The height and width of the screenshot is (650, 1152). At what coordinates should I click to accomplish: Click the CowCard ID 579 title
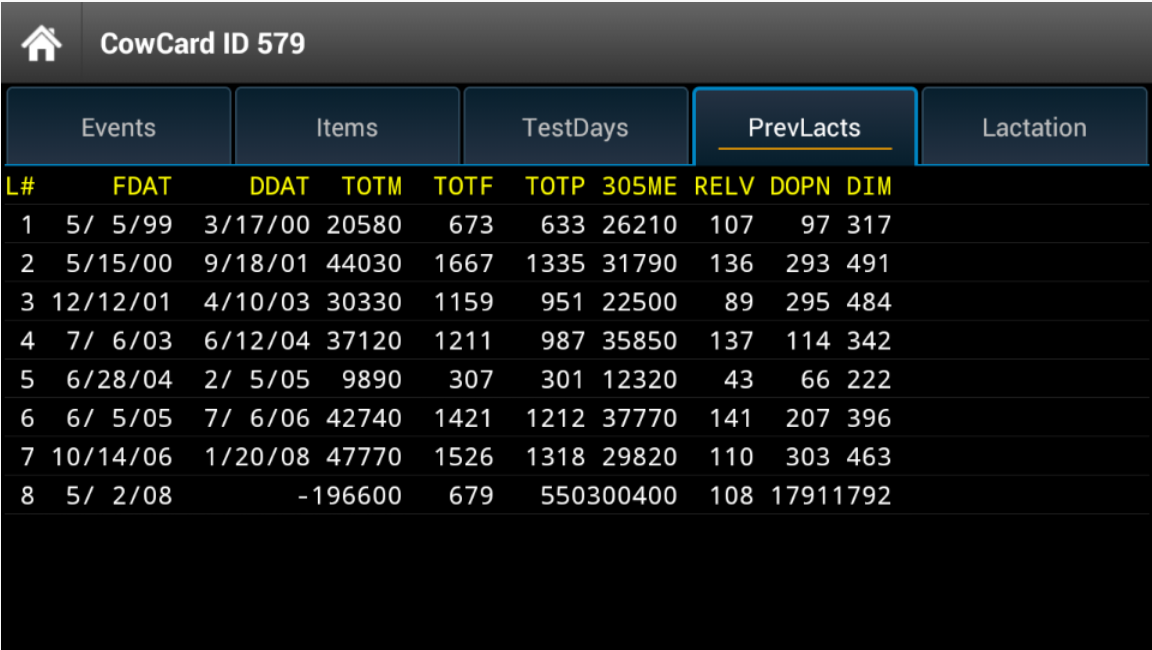pos(202,44)
